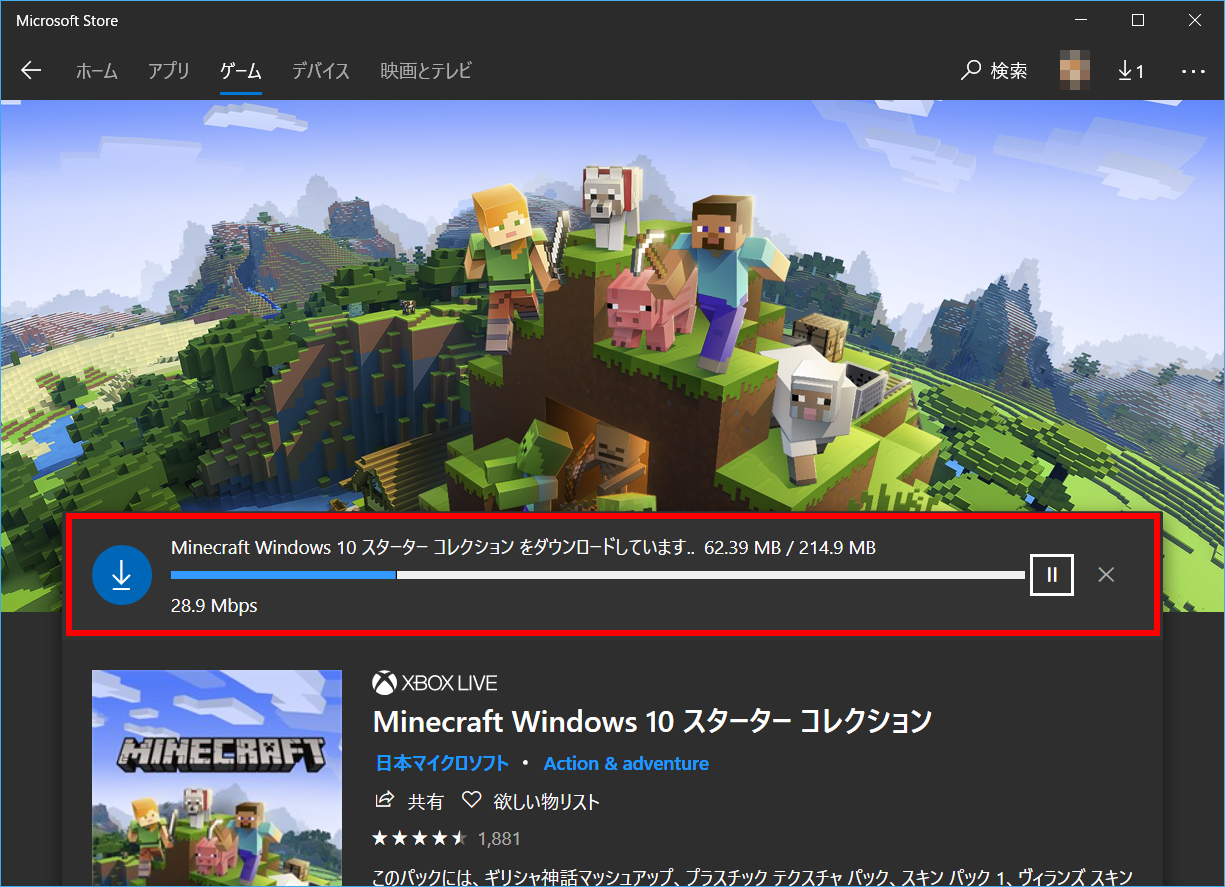
Task: Switch to the アプリ tab
Action: click(169, 71)
